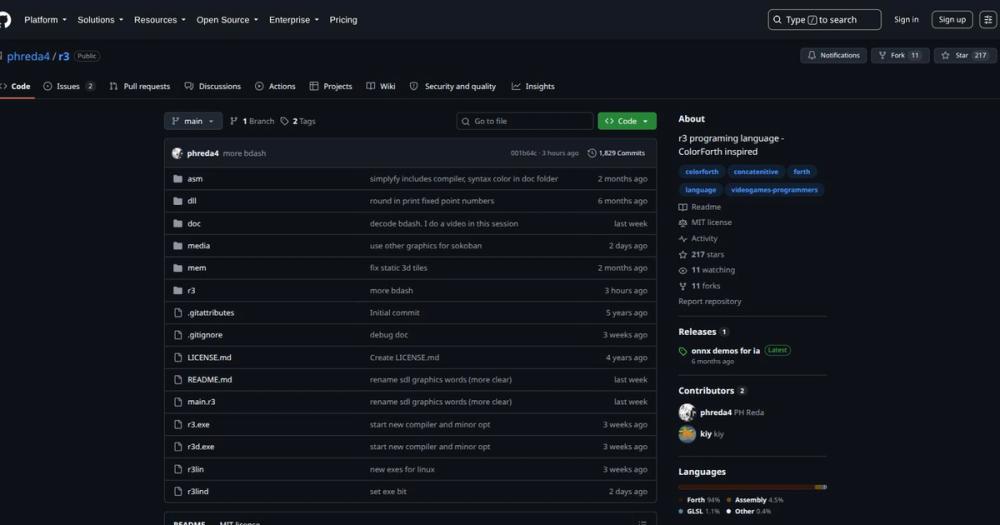
Task: Click the eye icon beside 11 watching
Action: [683, 270]
